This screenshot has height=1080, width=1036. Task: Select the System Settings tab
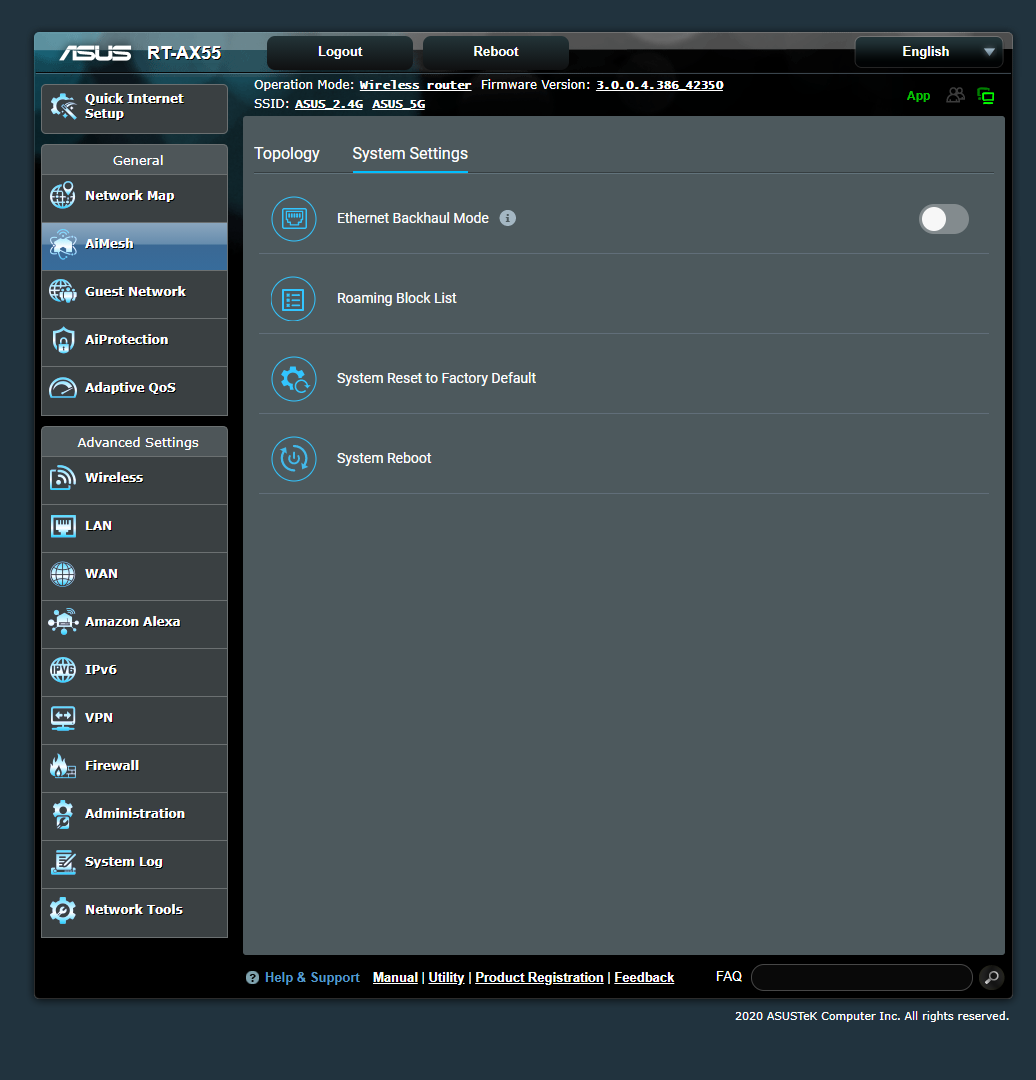410,154
